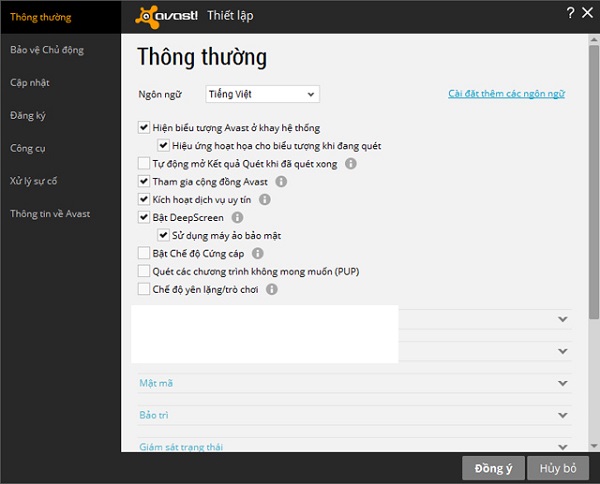Uncheck Hiệu ứng hoạt họa cho biểu tượng
This screenshot has width=600, height=484.
[163, 145]
